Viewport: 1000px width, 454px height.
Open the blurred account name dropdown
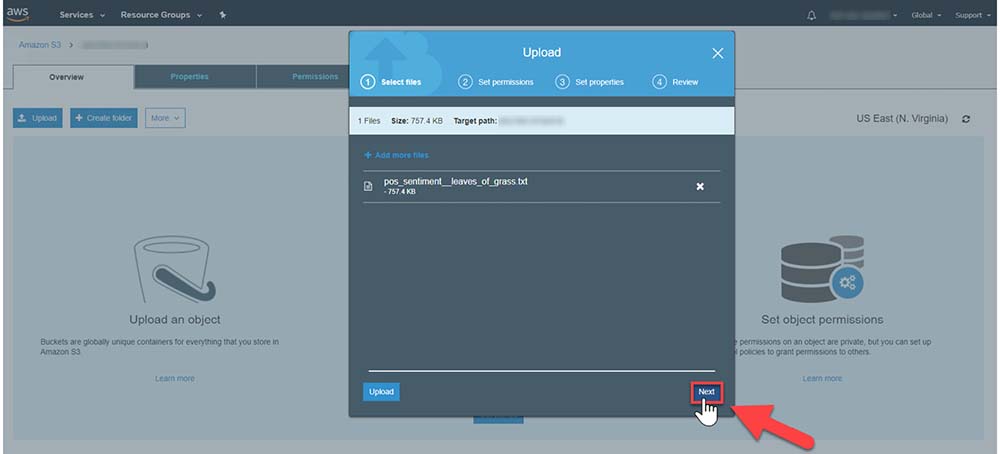tap(864, 15)
